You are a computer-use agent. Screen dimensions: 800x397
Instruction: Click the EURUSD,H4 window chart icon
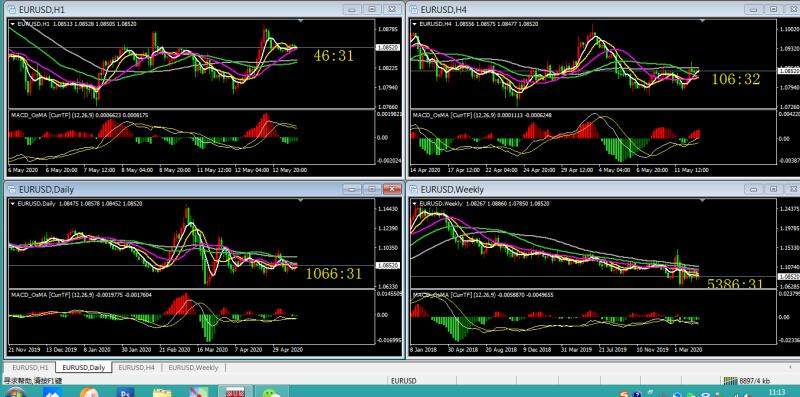tap(413, 10)
